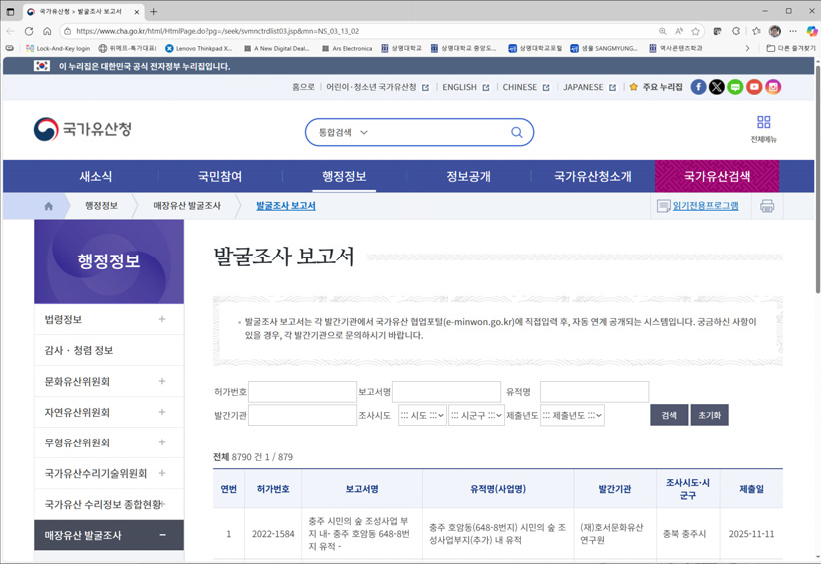Expand 국가유산수리기술위원회 sidebar item
The height and width of the screenshot is (564, 821).
coord(162,473)
